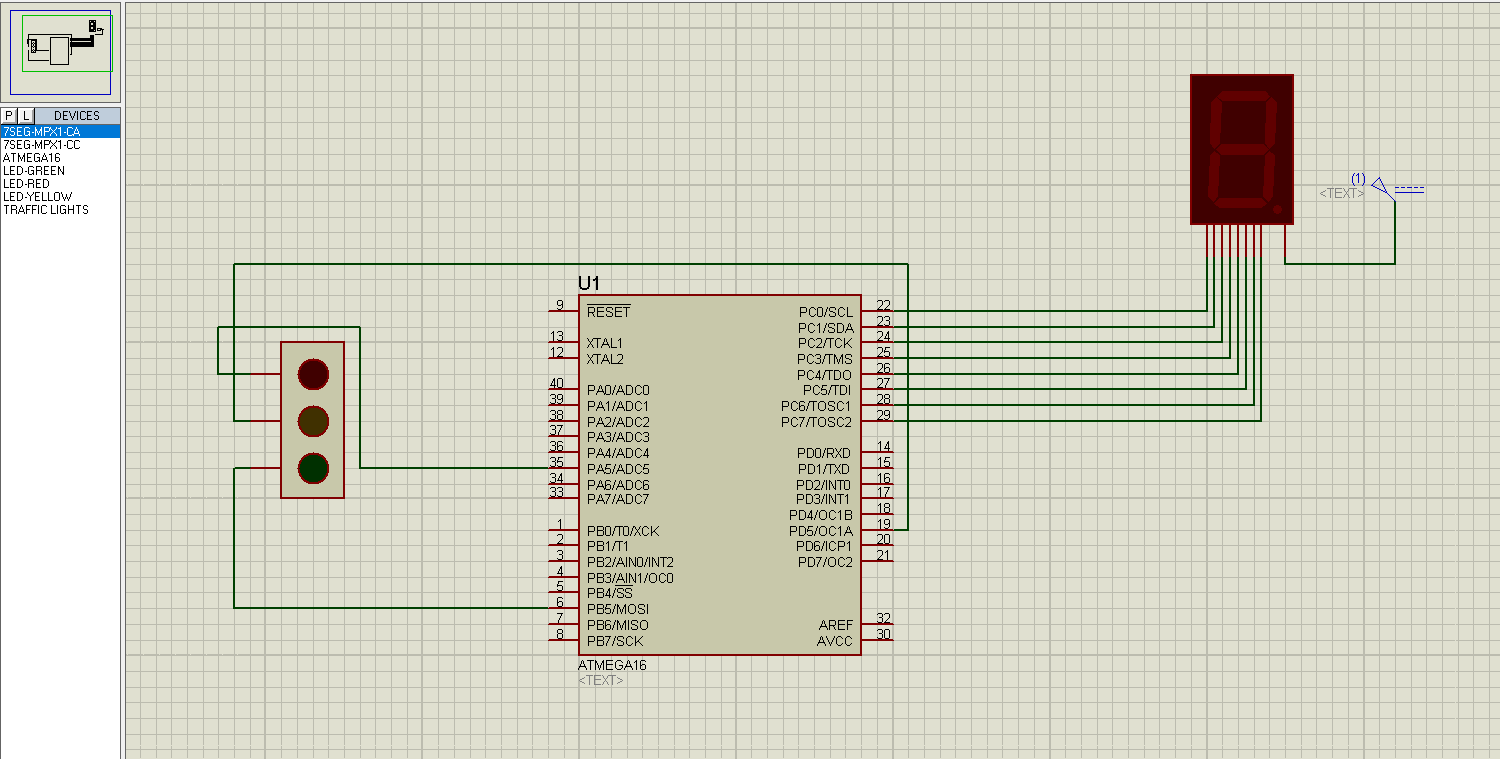Open the library manager with L button
1500x759 pixels.
[25, 114]
